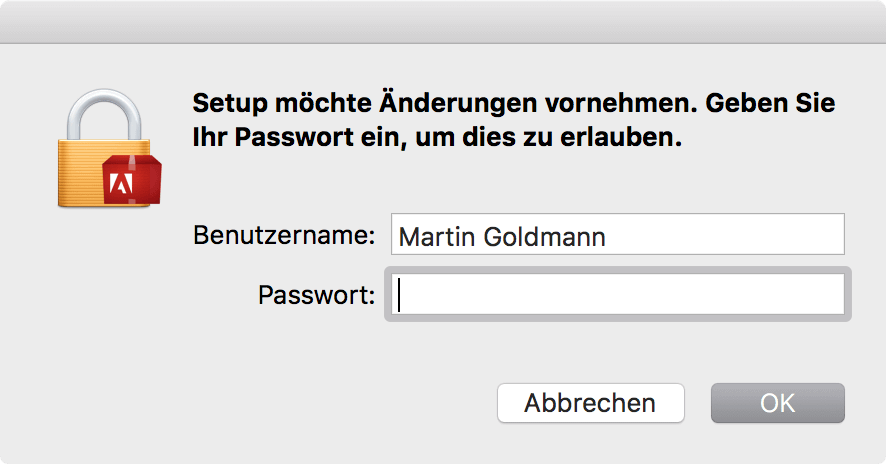
Task: Cancel the dialog with Abbrechen
Action: (590, 403)
